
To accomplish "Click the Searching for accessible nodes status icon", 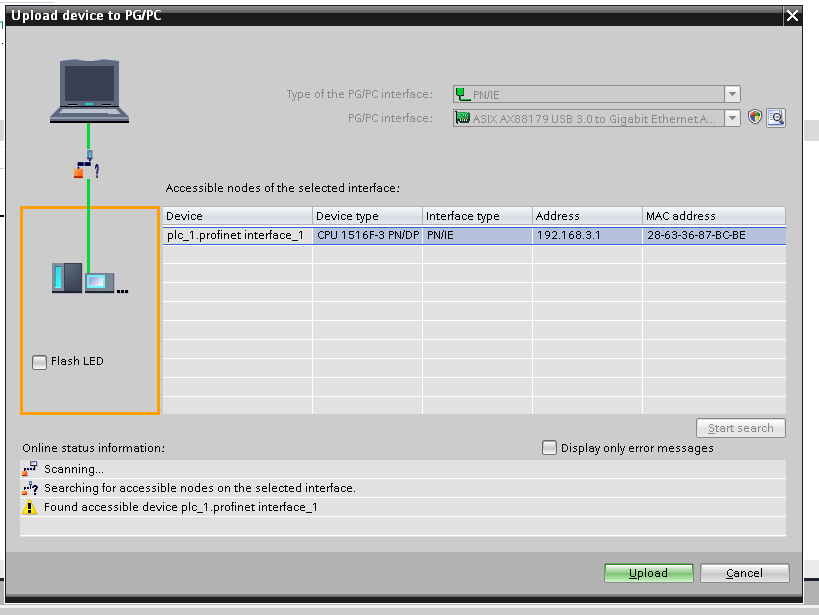I will click(x=30, y=488).
